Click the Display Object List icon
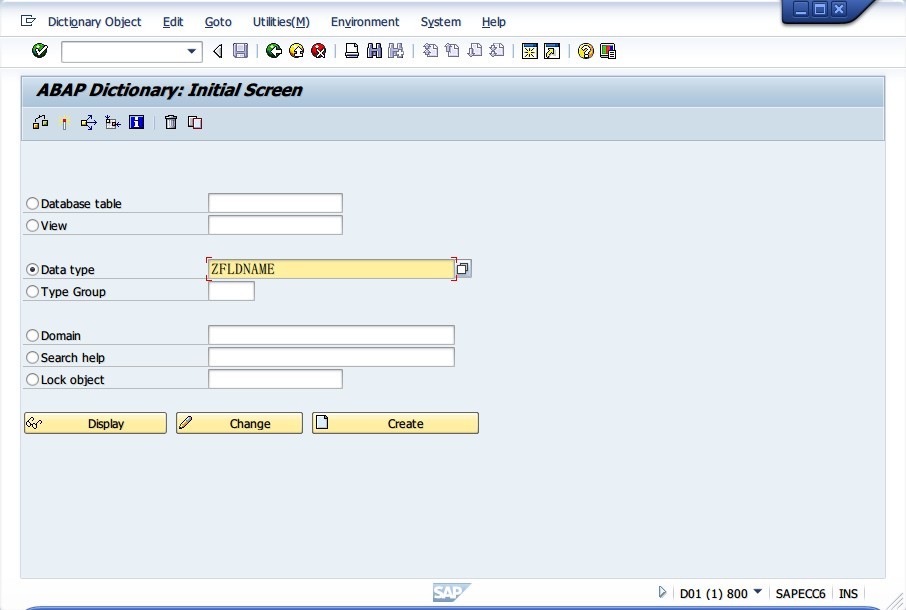This screenshot has height=610, width=906. pyautogui.click(x=113, y=122)
